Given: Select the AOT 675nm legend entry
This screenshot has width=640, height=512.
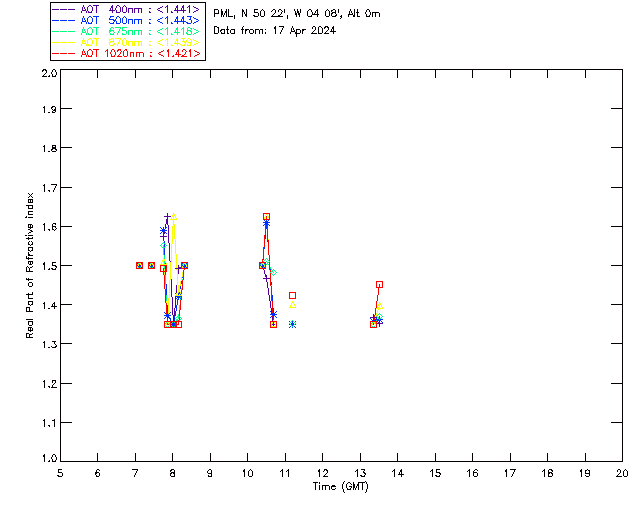Looking at the screenshot, I should [x=126, y=31].
